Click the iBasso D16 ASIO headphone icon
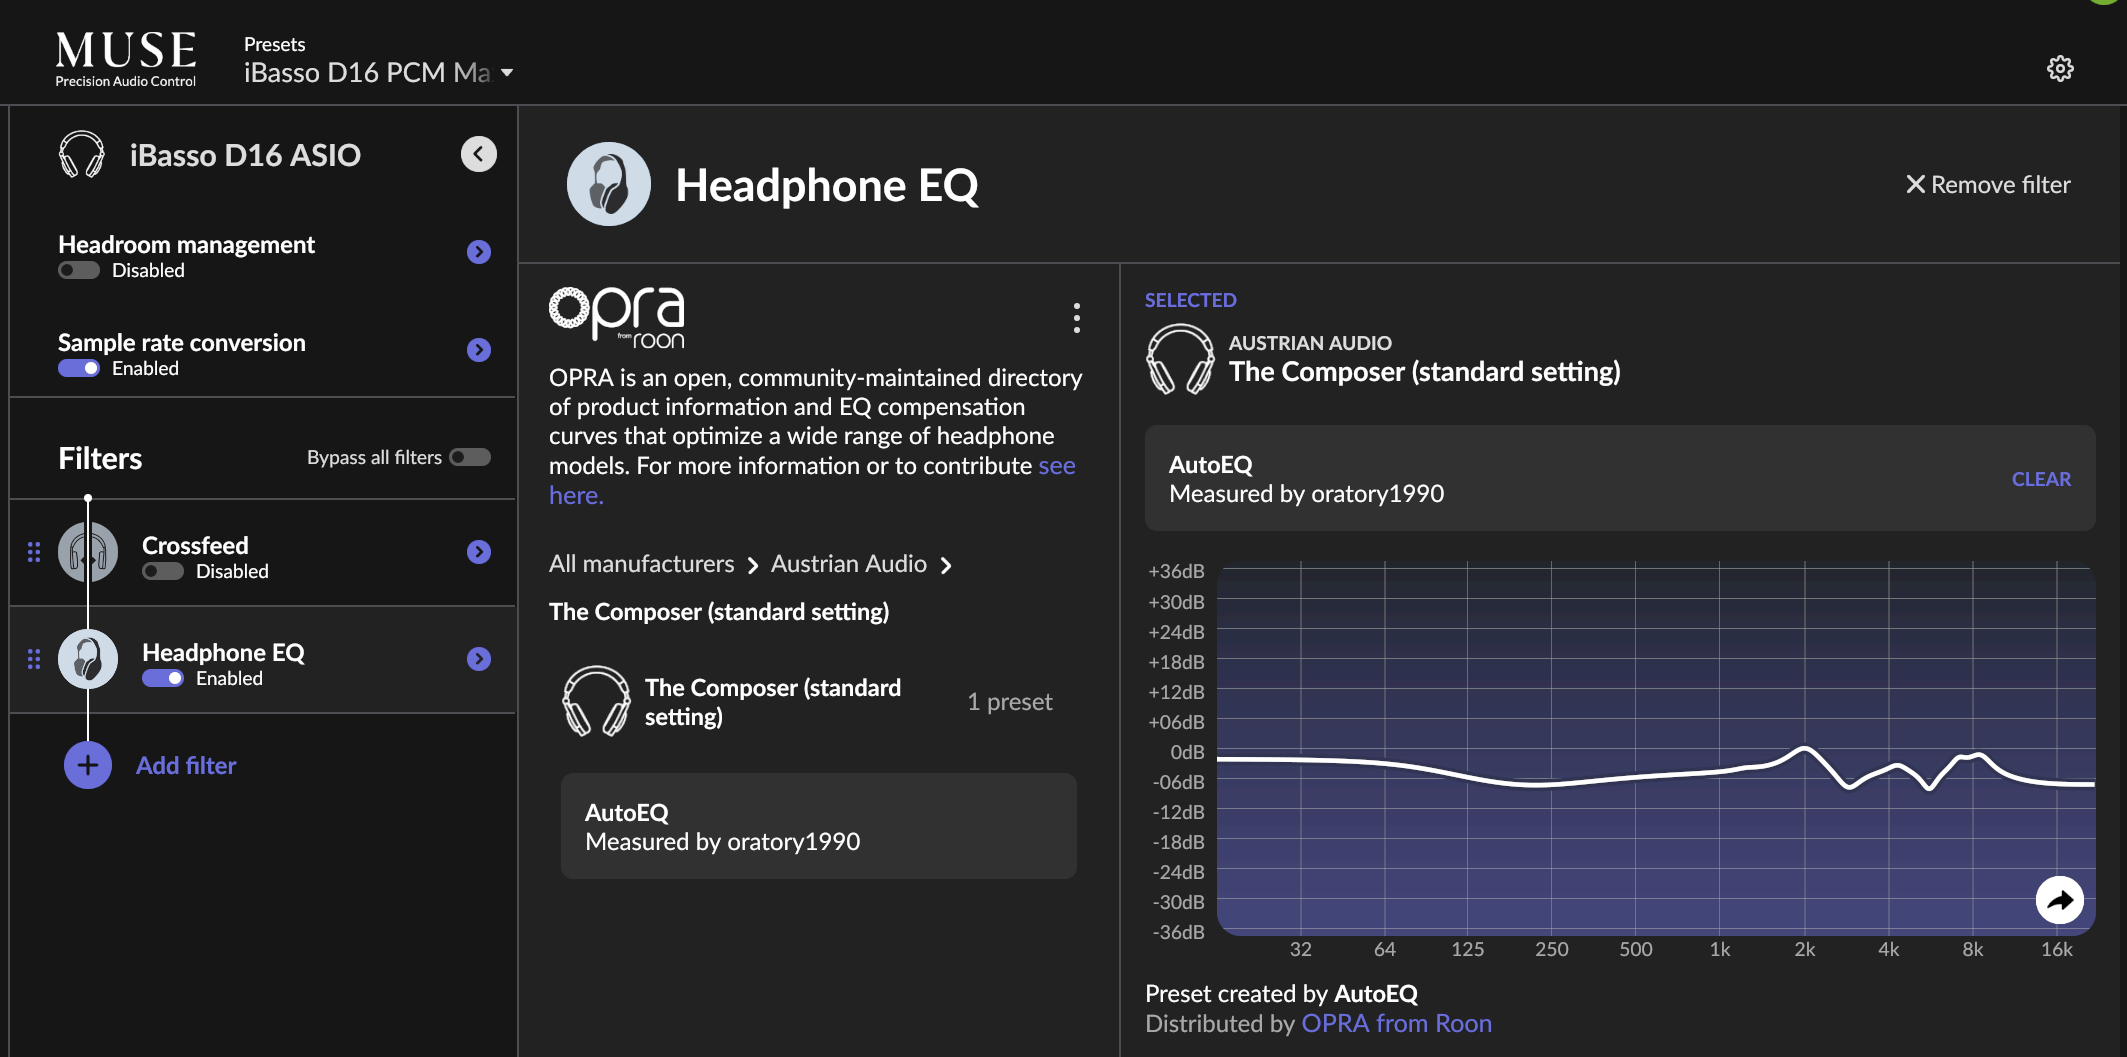The width and height of the screenshot is (2127, 1057). click(x=82, y=155)
